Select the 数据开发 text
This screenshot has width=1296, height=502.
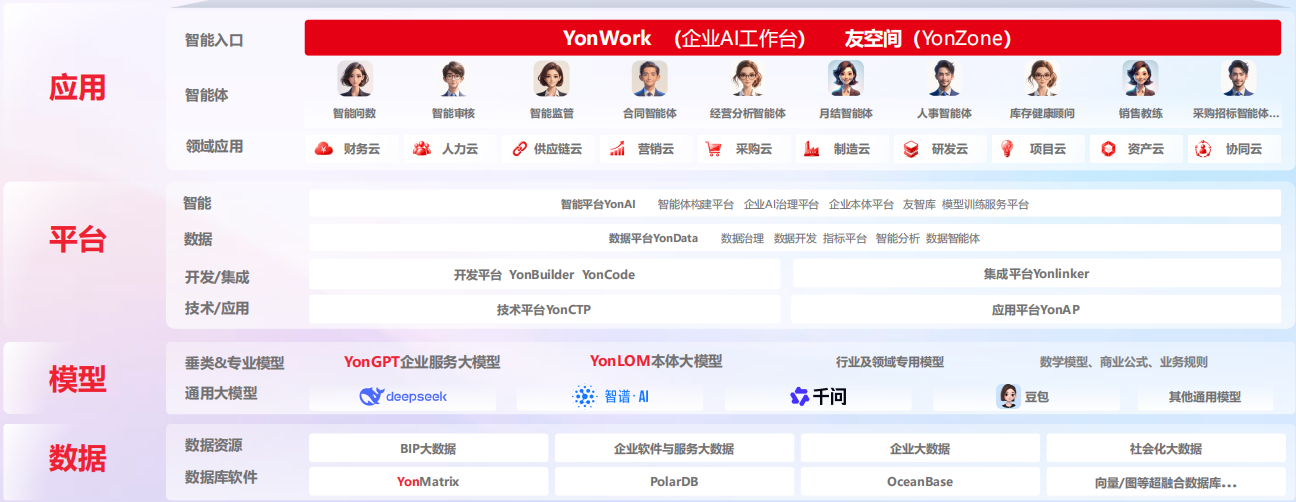(795, 238)
